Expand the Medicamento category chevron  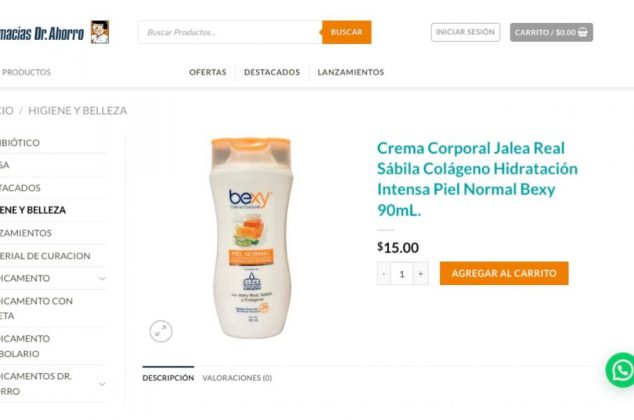[x=102, y=279]
